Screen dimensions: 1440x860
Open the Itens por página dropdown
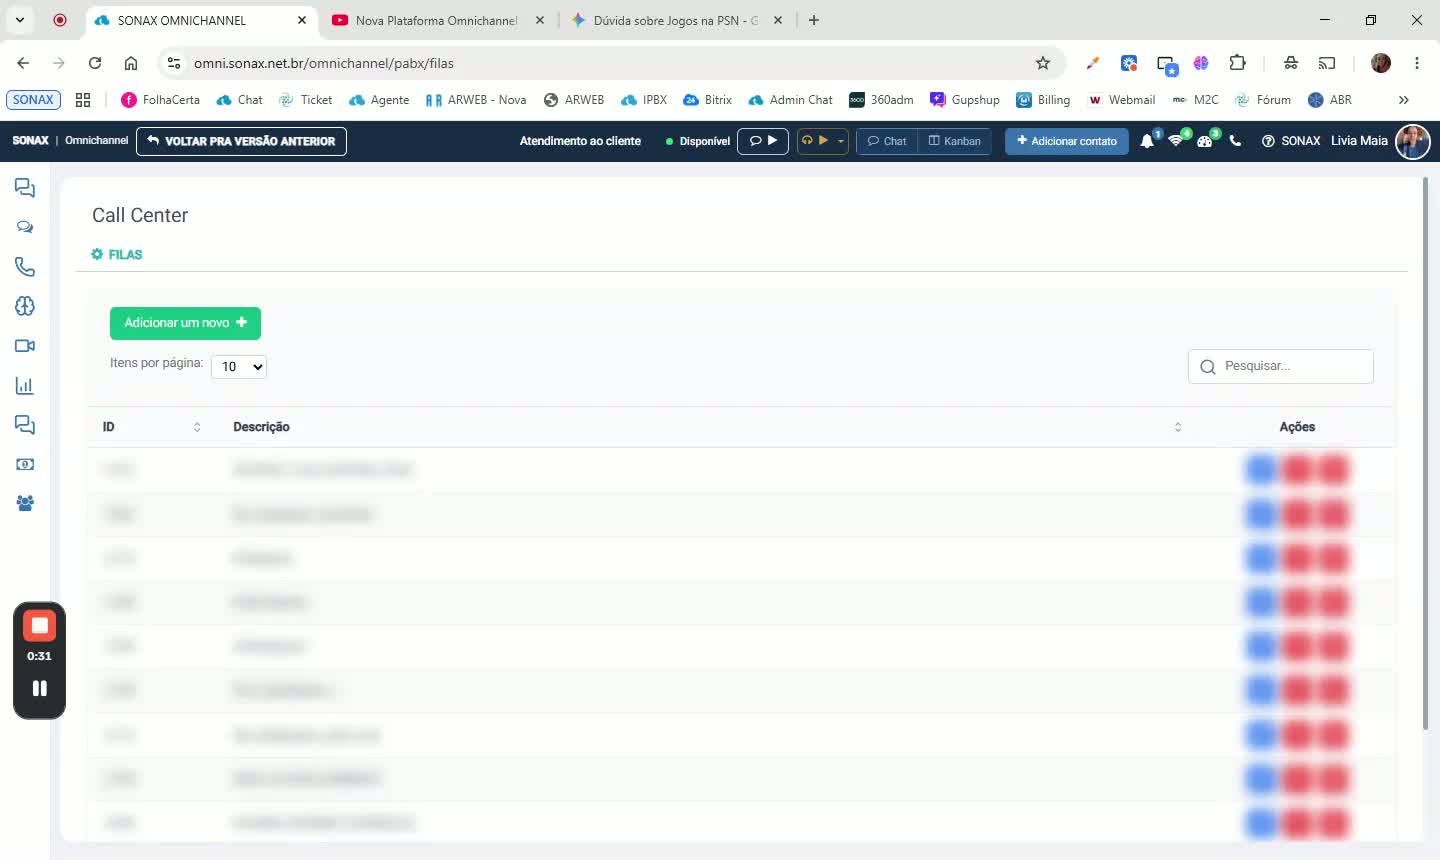point(239,366)
